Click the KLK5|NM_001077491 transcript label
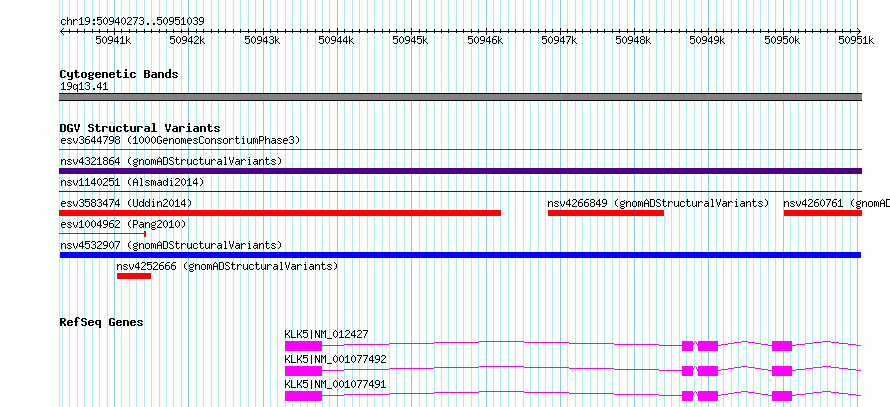The image size is (890, 407). (335, 384)
